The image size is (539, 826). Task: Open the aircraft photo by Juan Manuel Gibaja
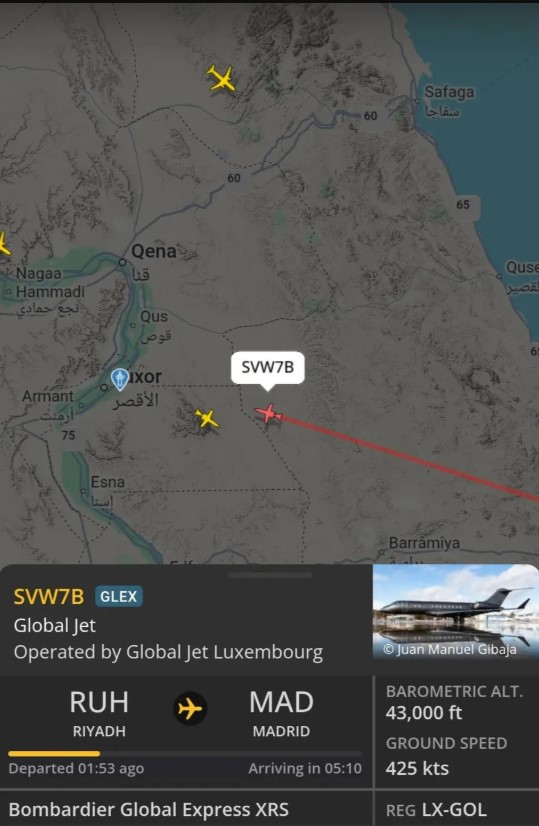pyautogui.click(x=456, y=612)
